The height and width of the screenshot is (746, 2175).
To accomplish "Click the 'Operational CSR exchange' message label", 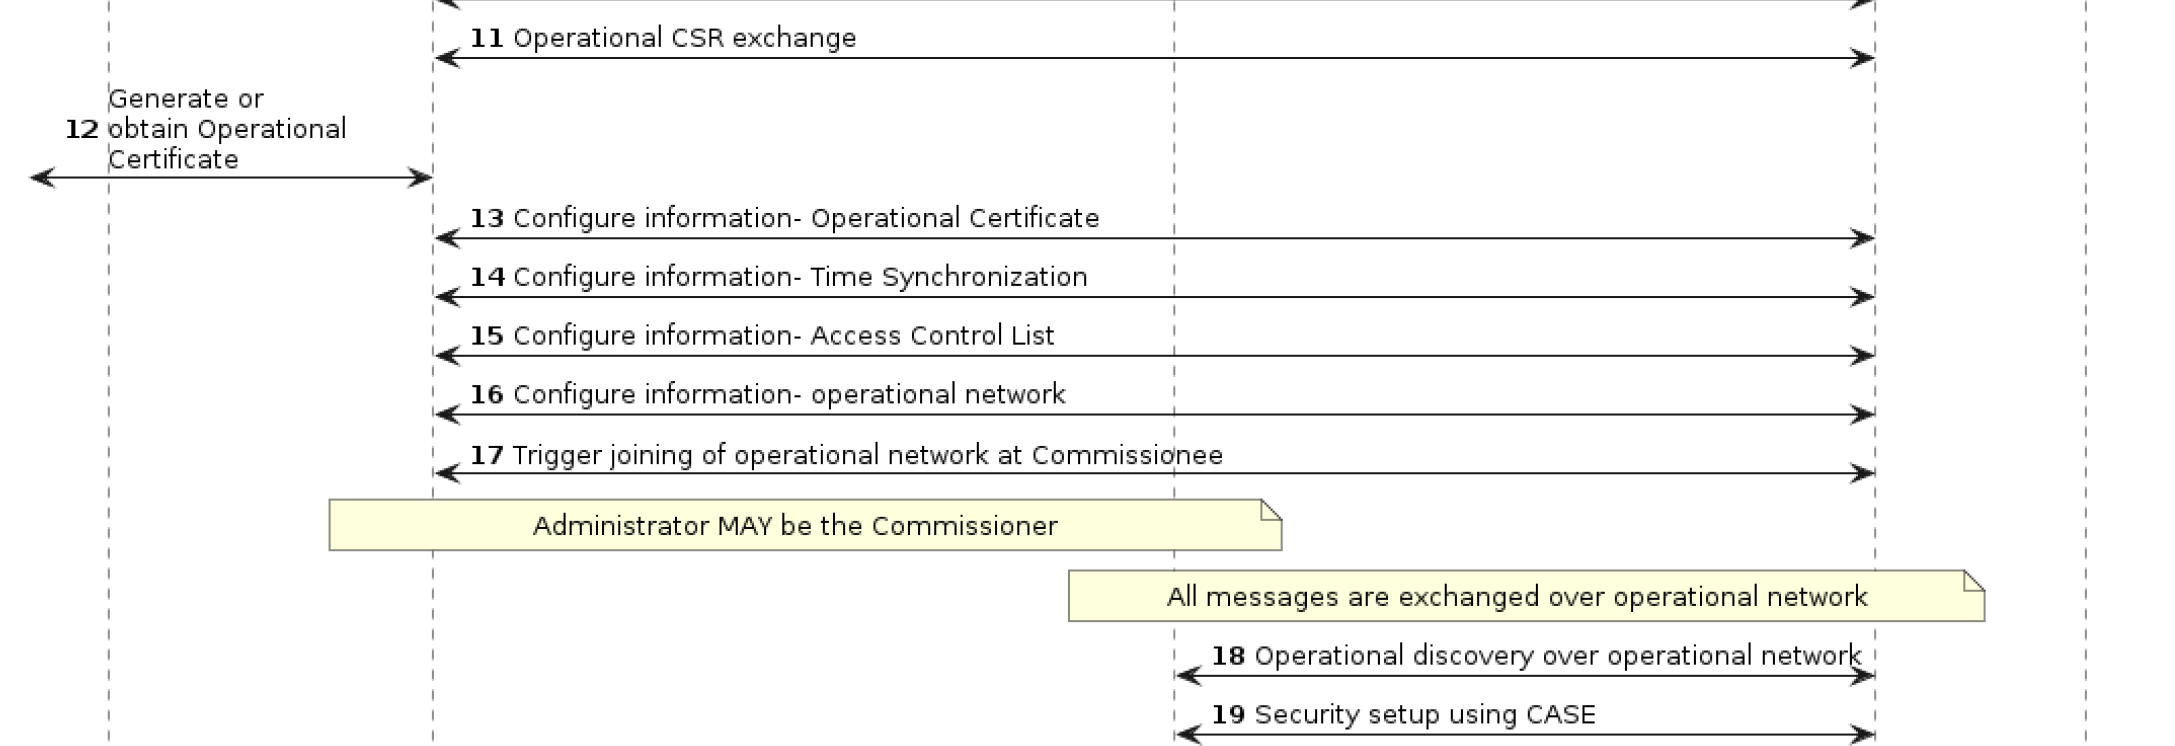I will (x=684, y=38).
